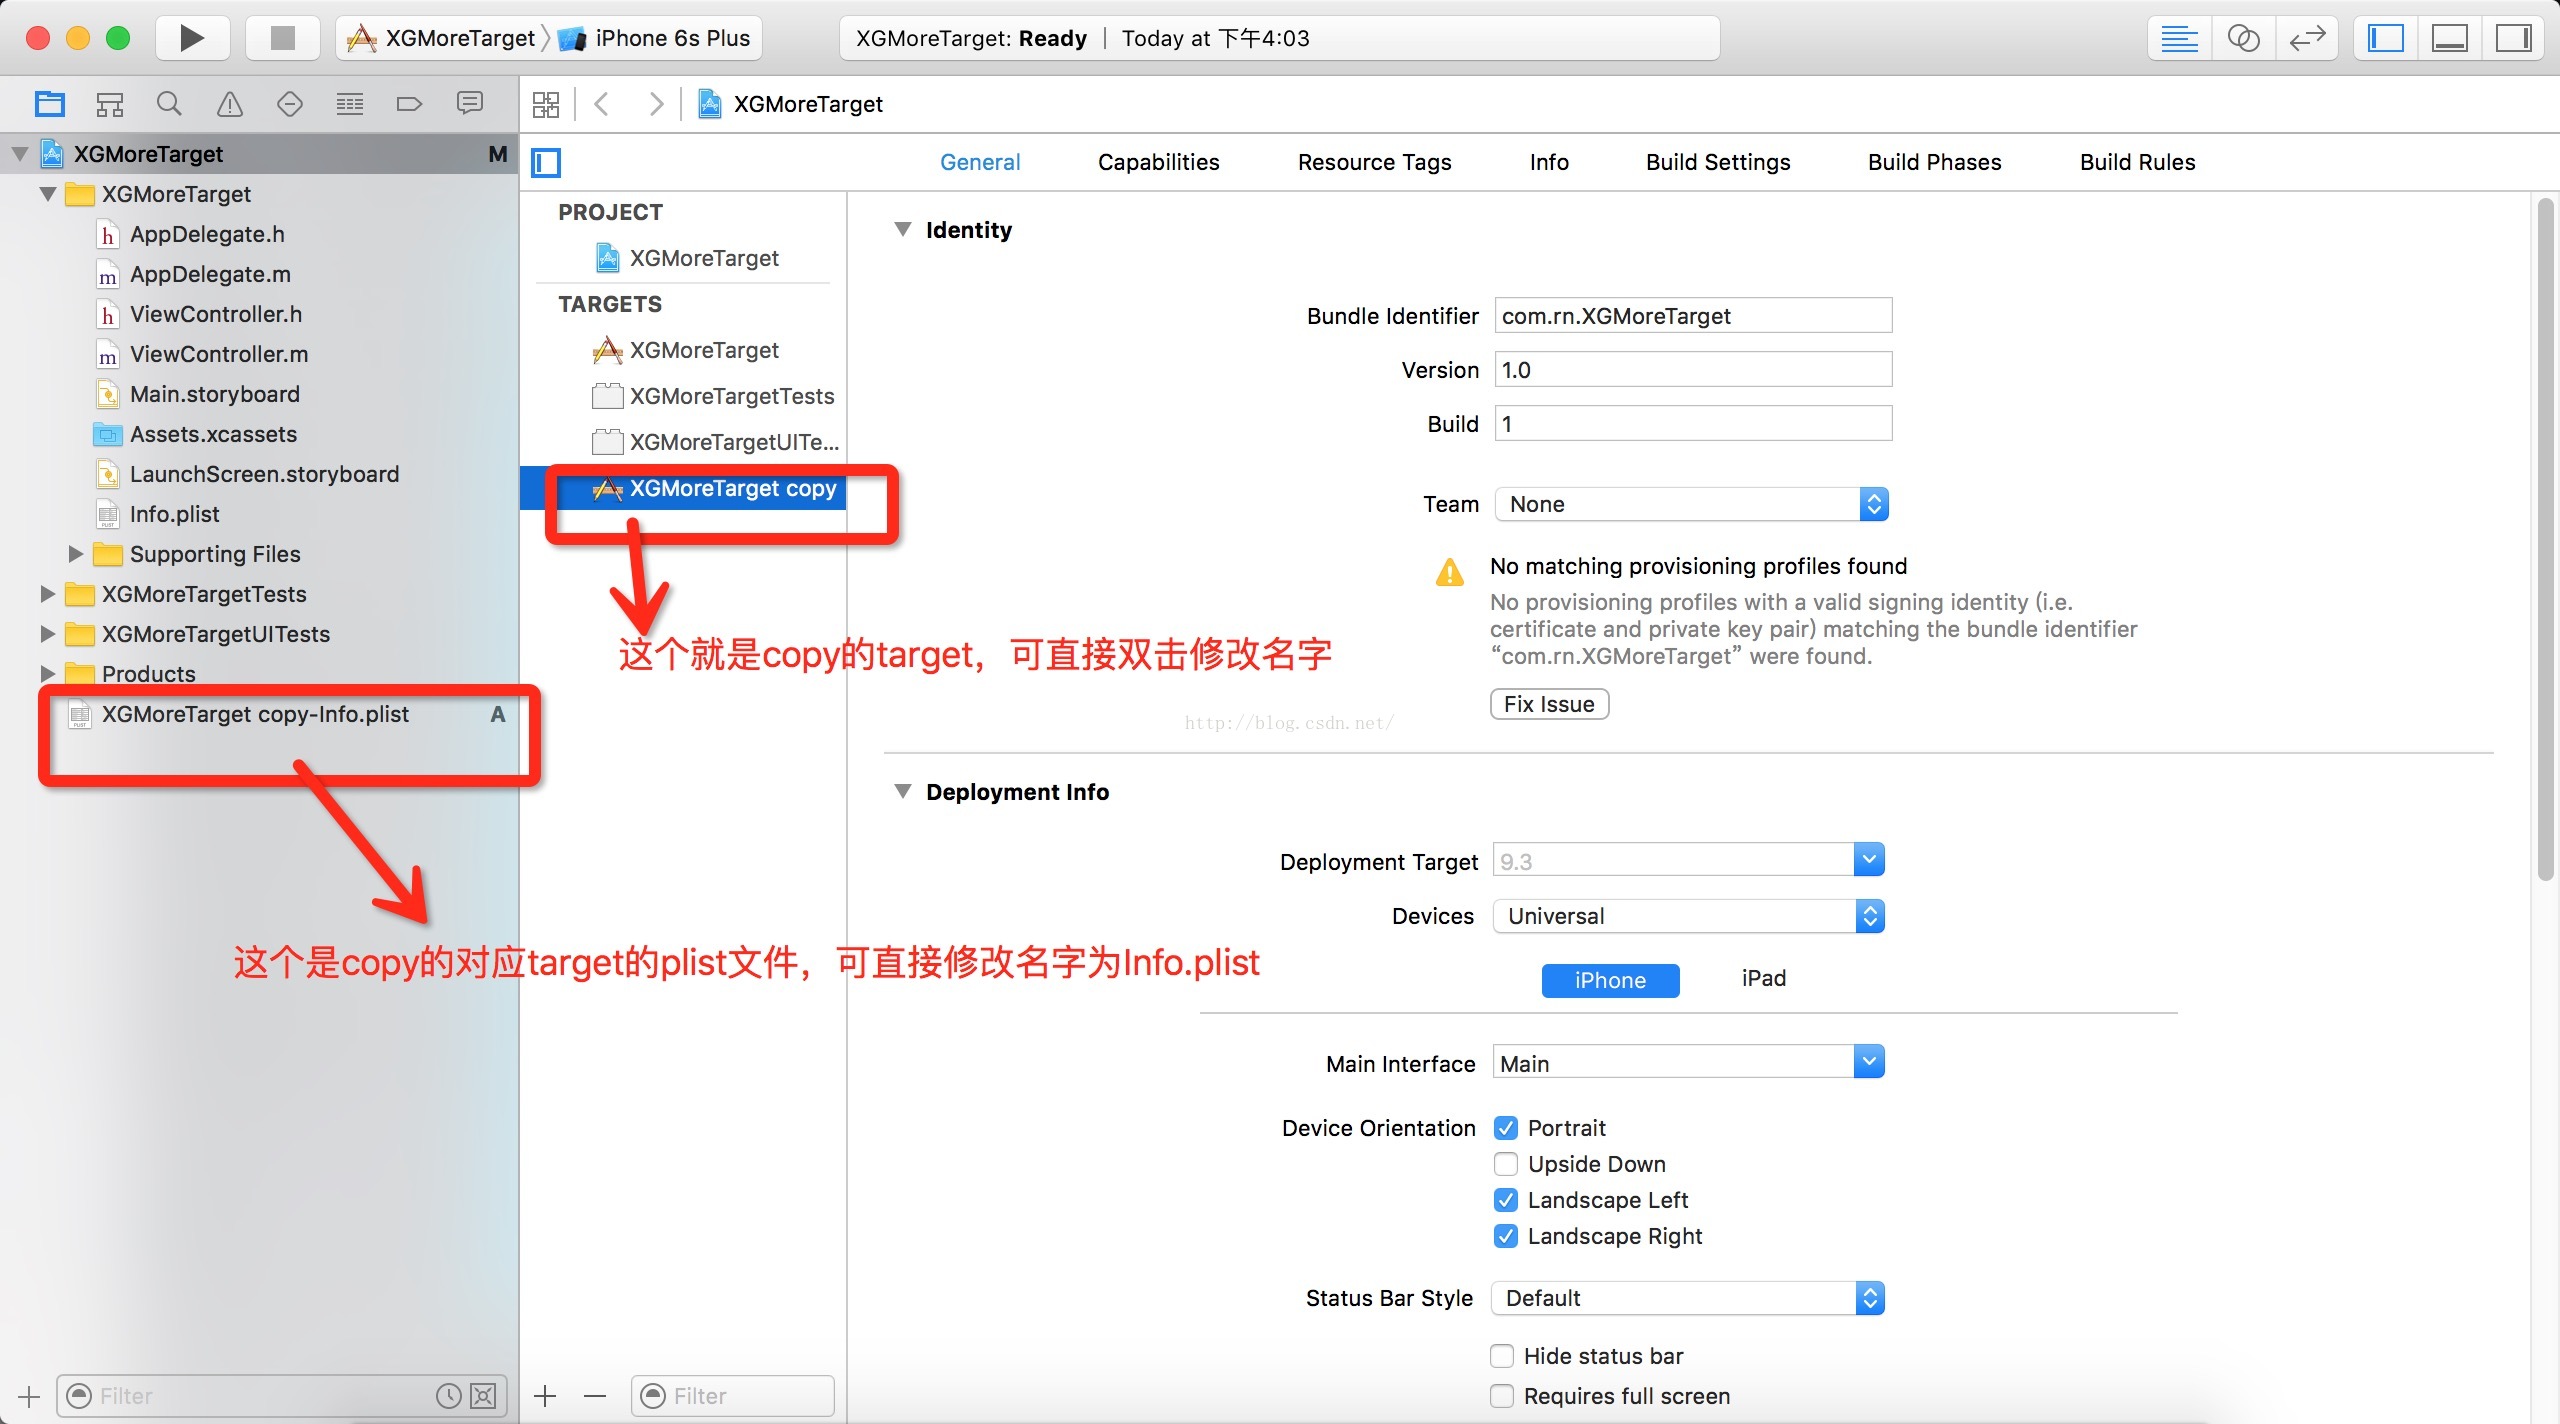Collapse the Deployment Info section
Image resolution: width=2560 pixels, height=1424 pixels.
click(903, 792)
